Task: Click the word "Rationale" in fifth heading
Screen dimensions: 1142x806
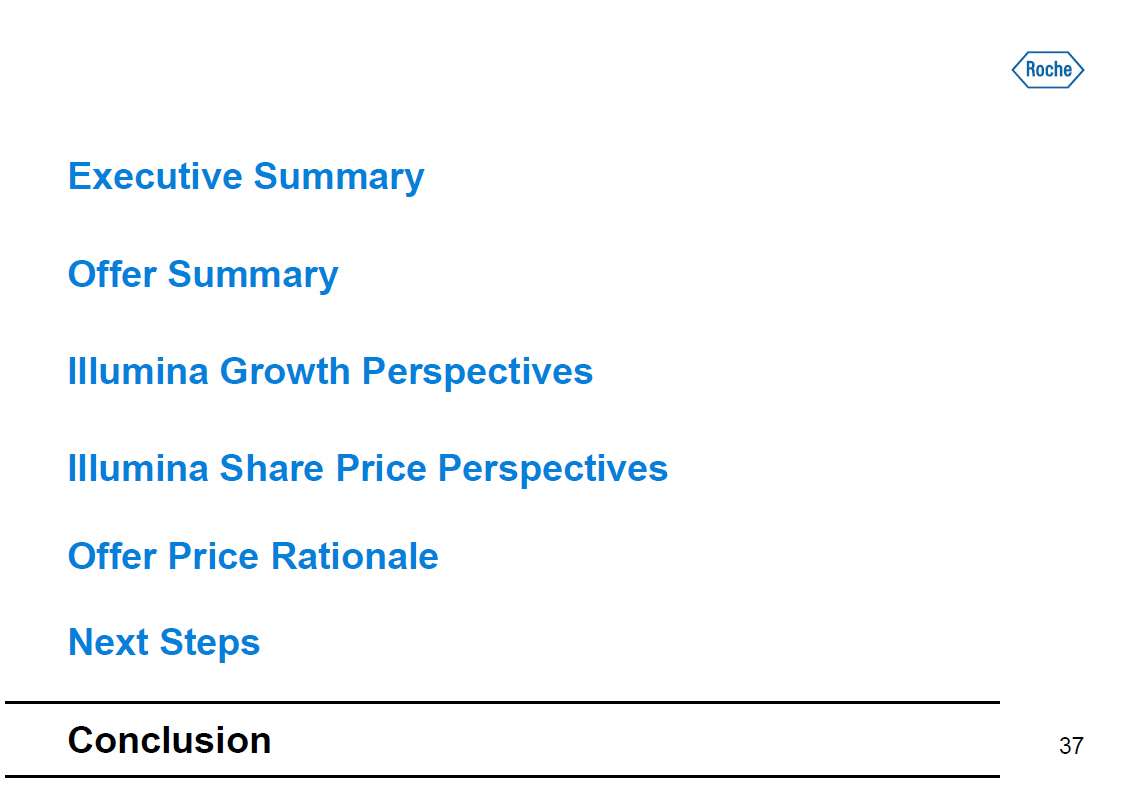Action: click(x=355, y=557)
